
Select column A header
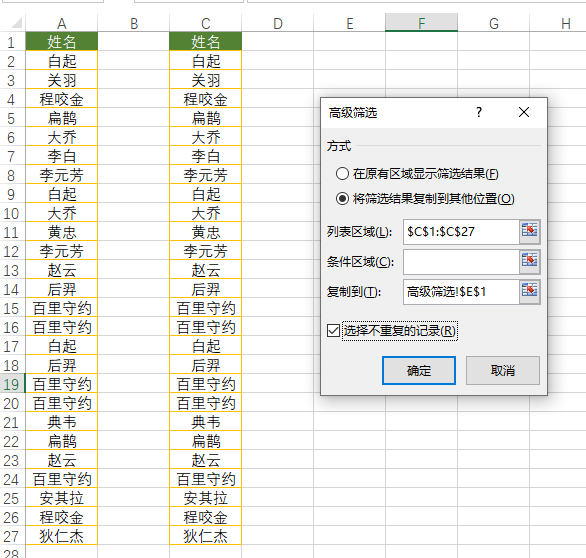click(x=62, y=24)
